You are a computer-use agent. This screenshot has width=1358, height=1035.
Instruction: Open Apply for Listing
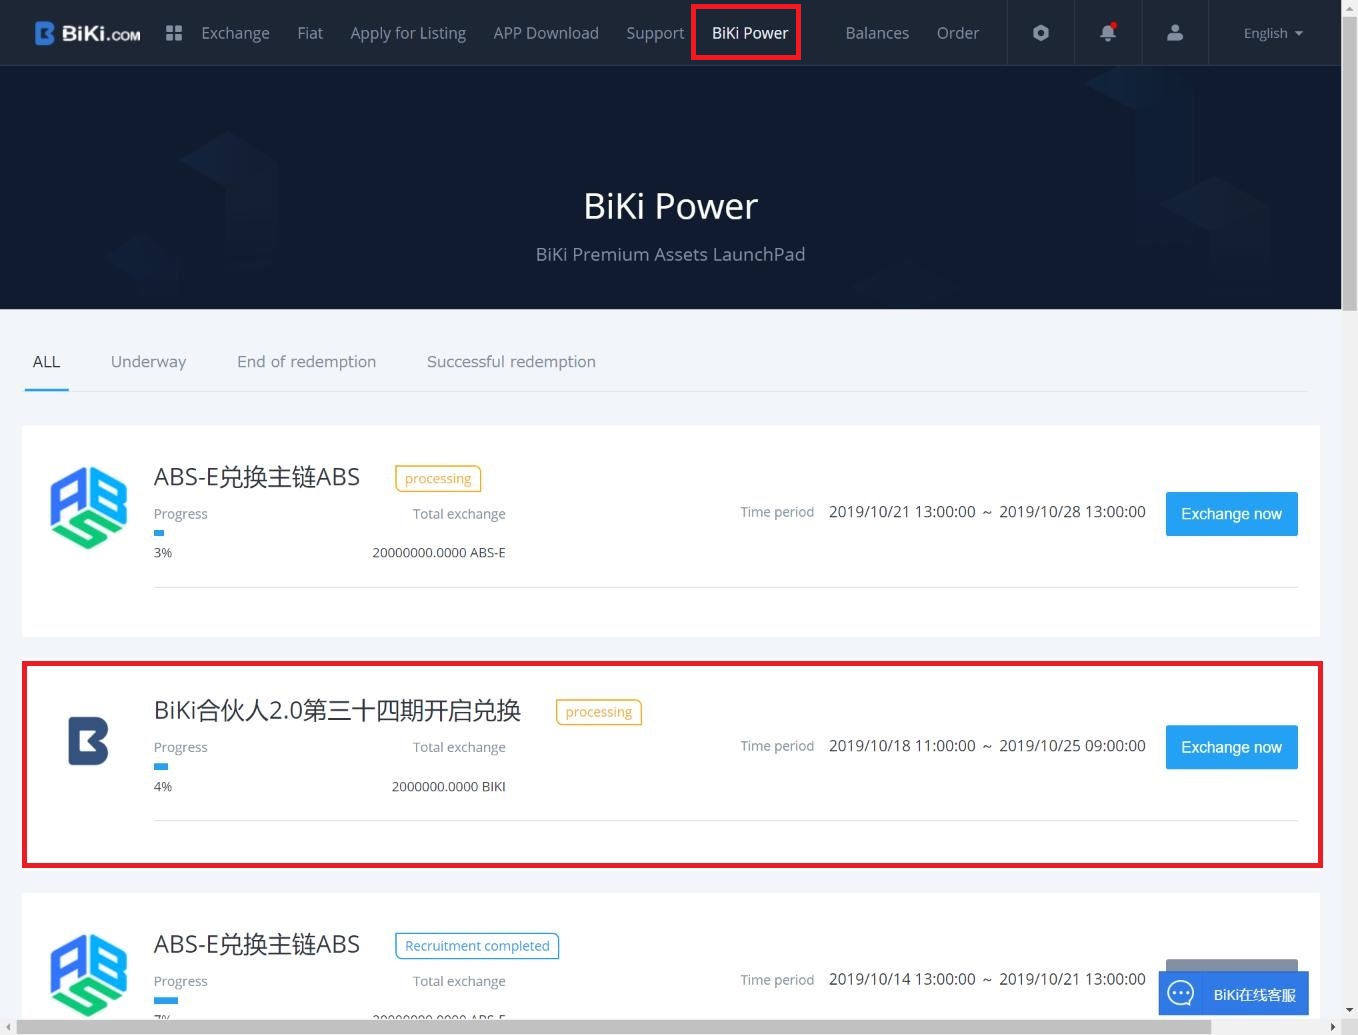(408, 33)
